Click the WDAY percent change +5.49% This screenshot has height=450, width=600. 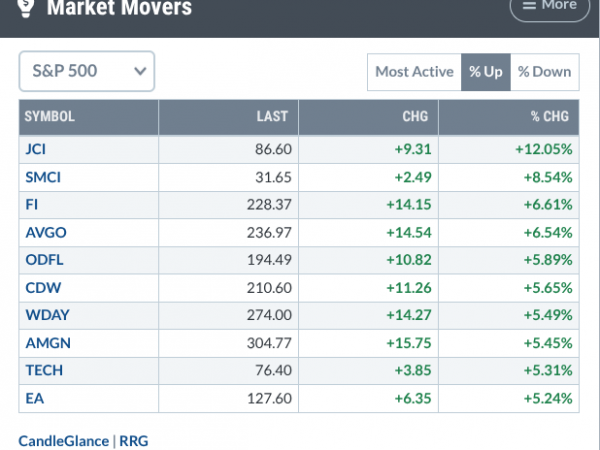pos(548,315)
